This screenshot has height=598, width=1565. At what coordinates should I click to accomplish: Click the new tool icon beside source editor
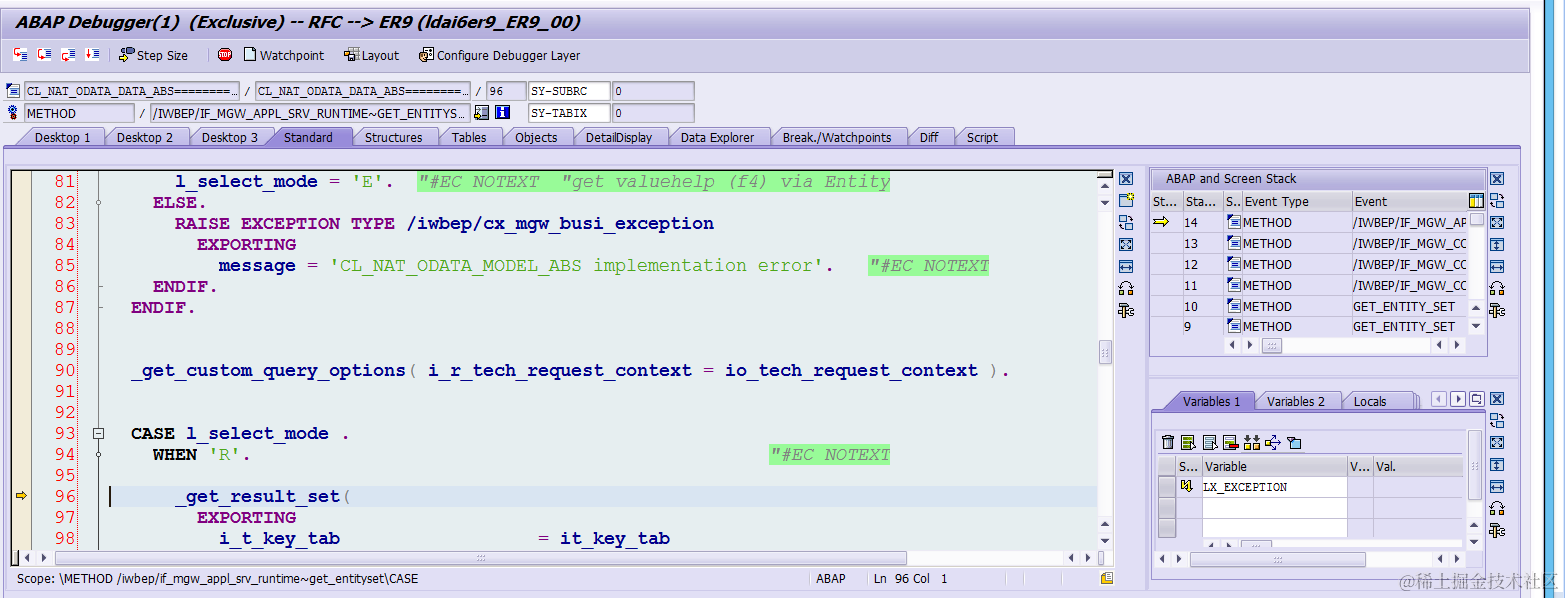(1126, 200)
